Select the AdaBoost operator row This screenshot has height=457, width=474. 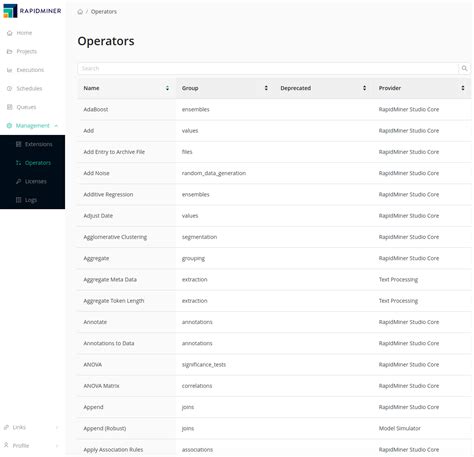click(x=274, y=109)
